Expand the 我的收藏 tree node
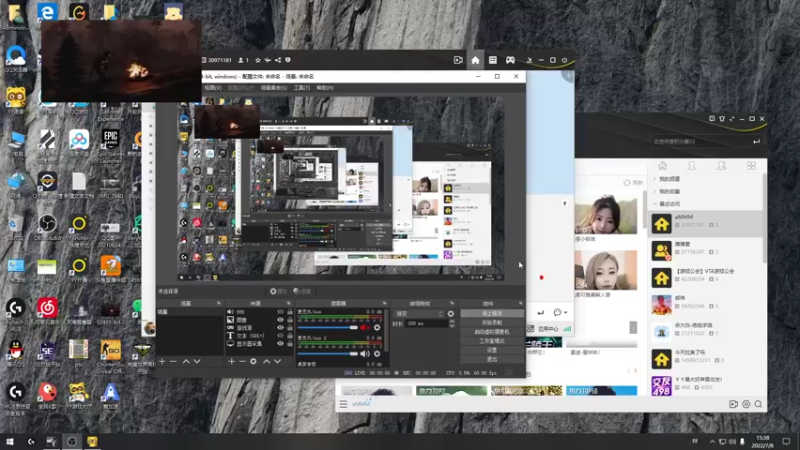 pos(655,191)
